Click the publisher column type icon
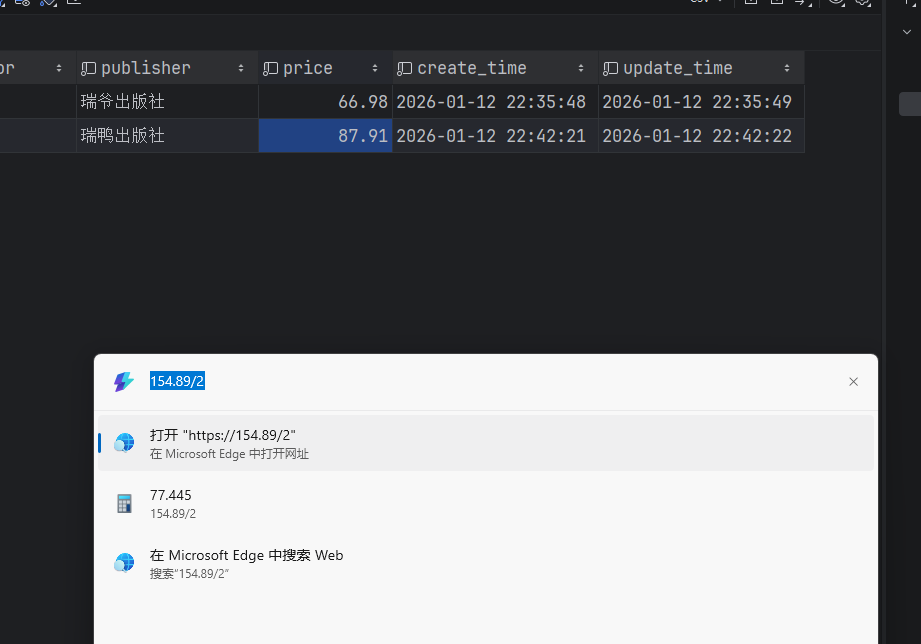The image size is (921, 644). click(x=88, y=69)
